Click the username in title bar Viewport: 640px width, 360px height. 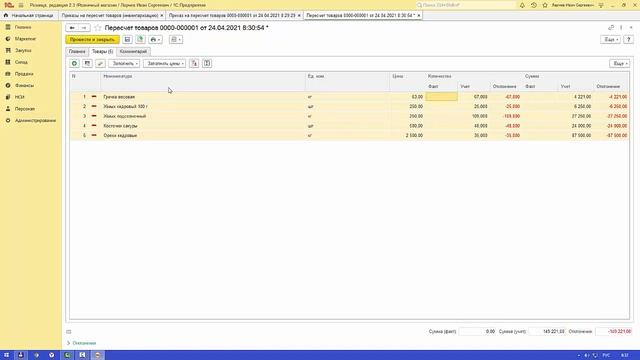tap(573, 5)
